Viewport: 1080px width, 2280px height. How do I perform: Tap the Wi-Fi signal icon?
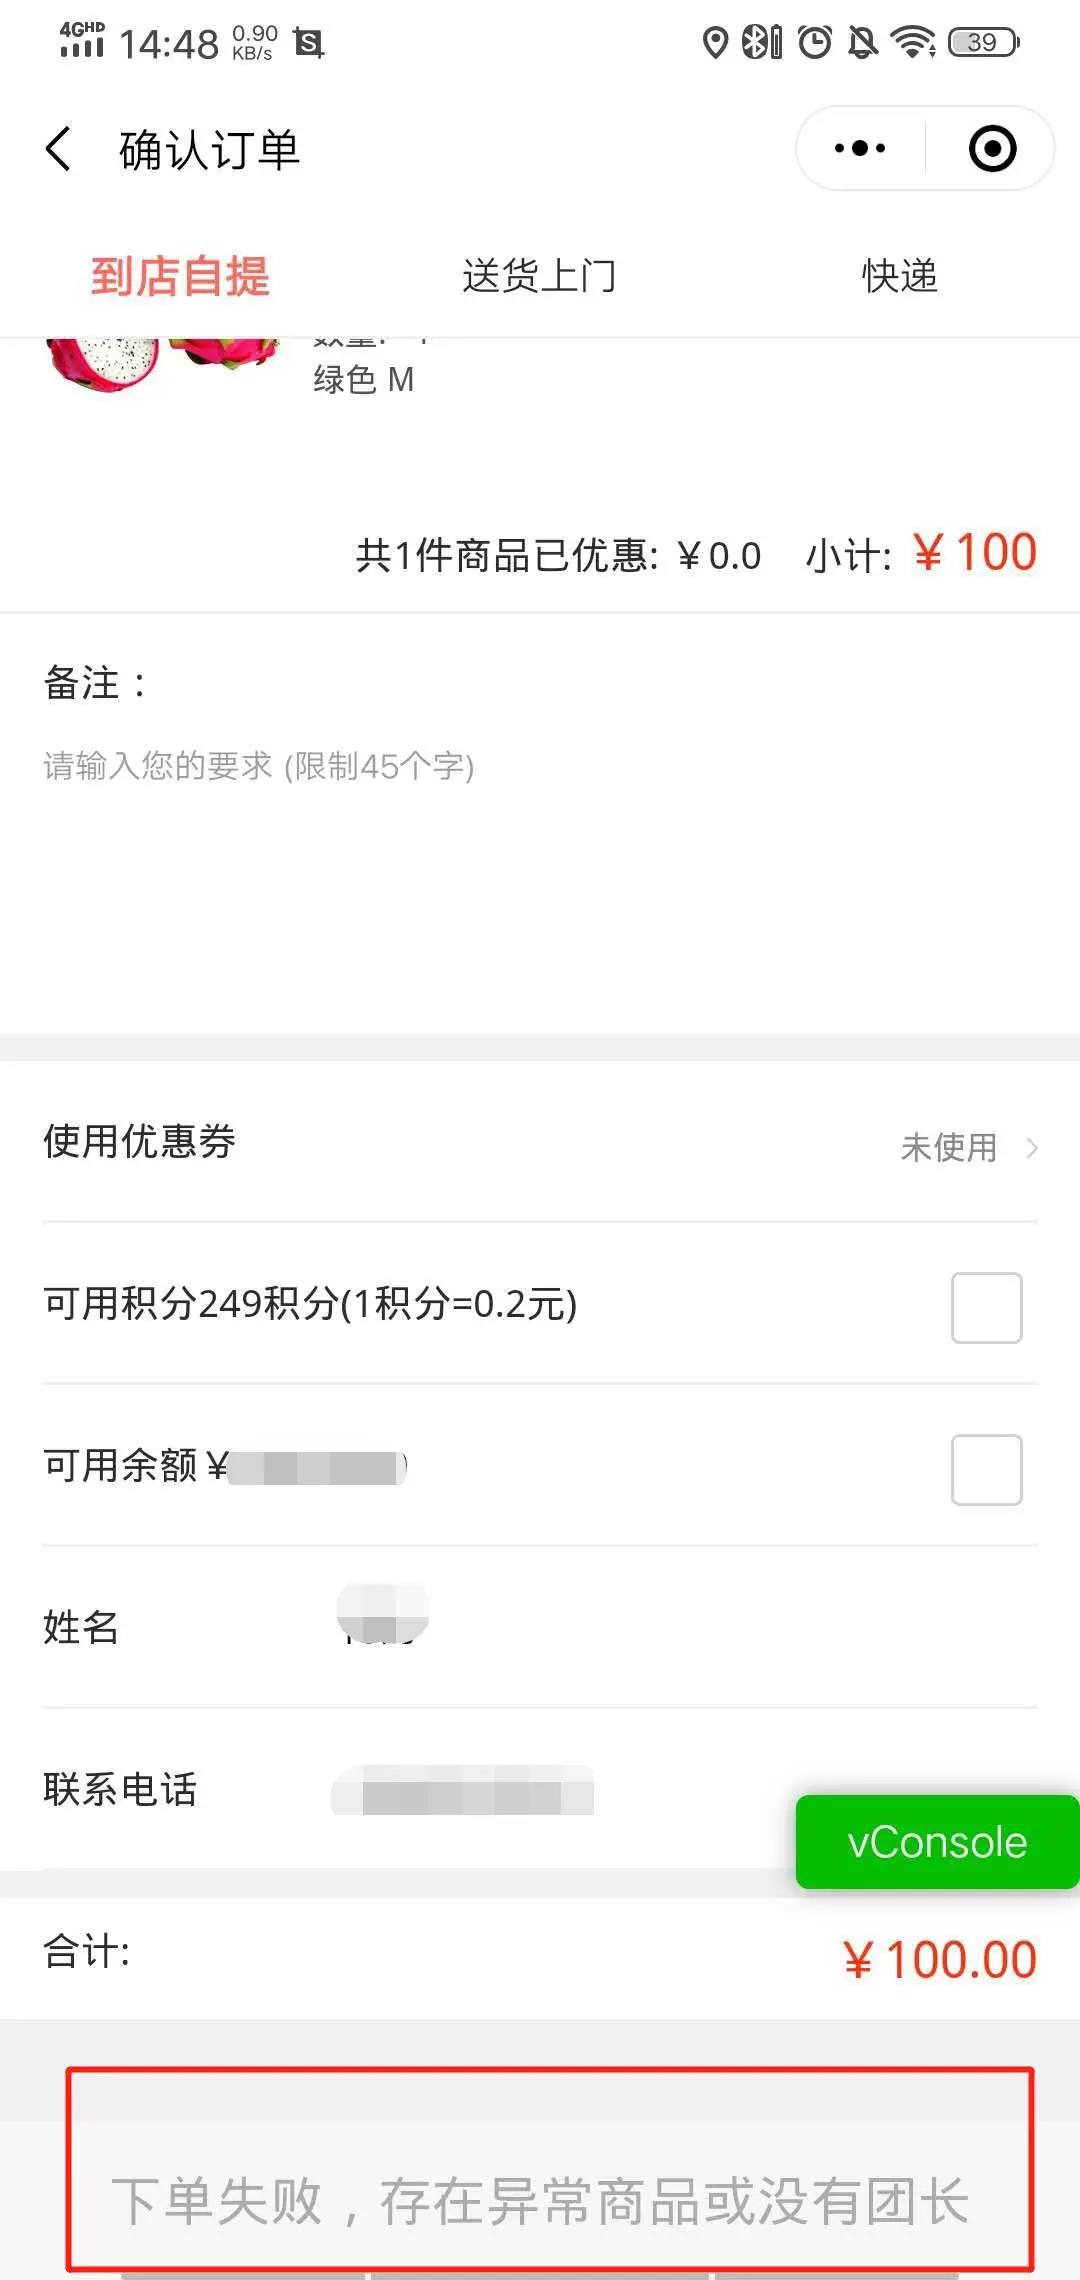tap(912, 43)
